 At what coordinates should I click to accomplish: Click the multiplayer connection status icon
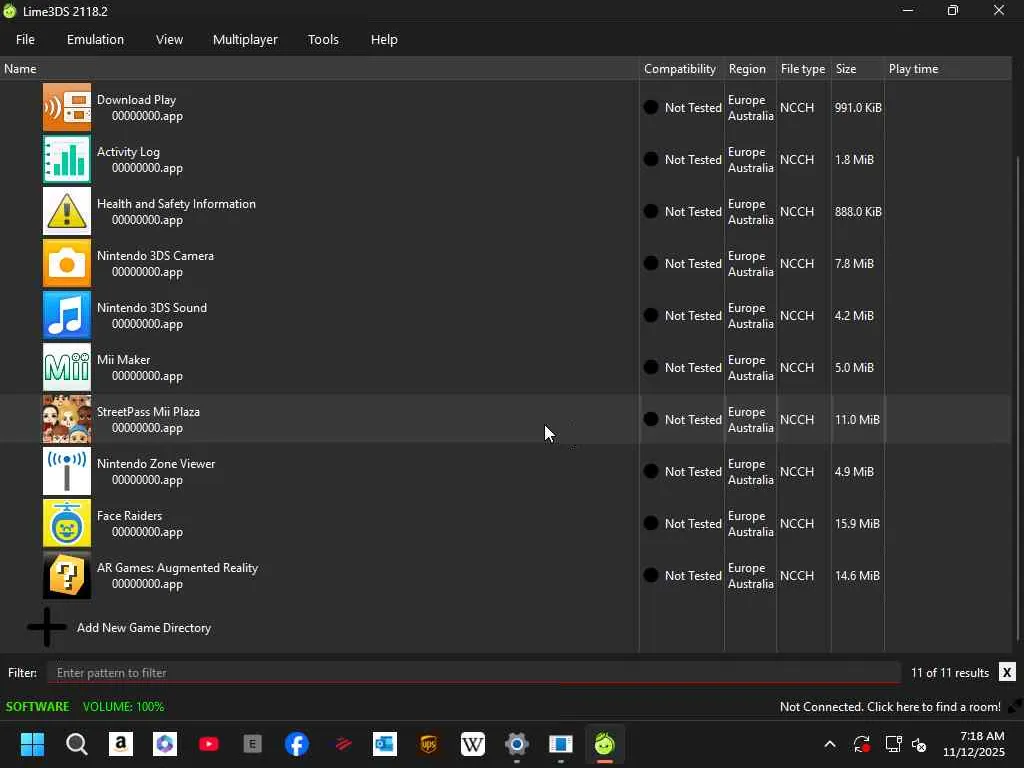point(1015,706)
